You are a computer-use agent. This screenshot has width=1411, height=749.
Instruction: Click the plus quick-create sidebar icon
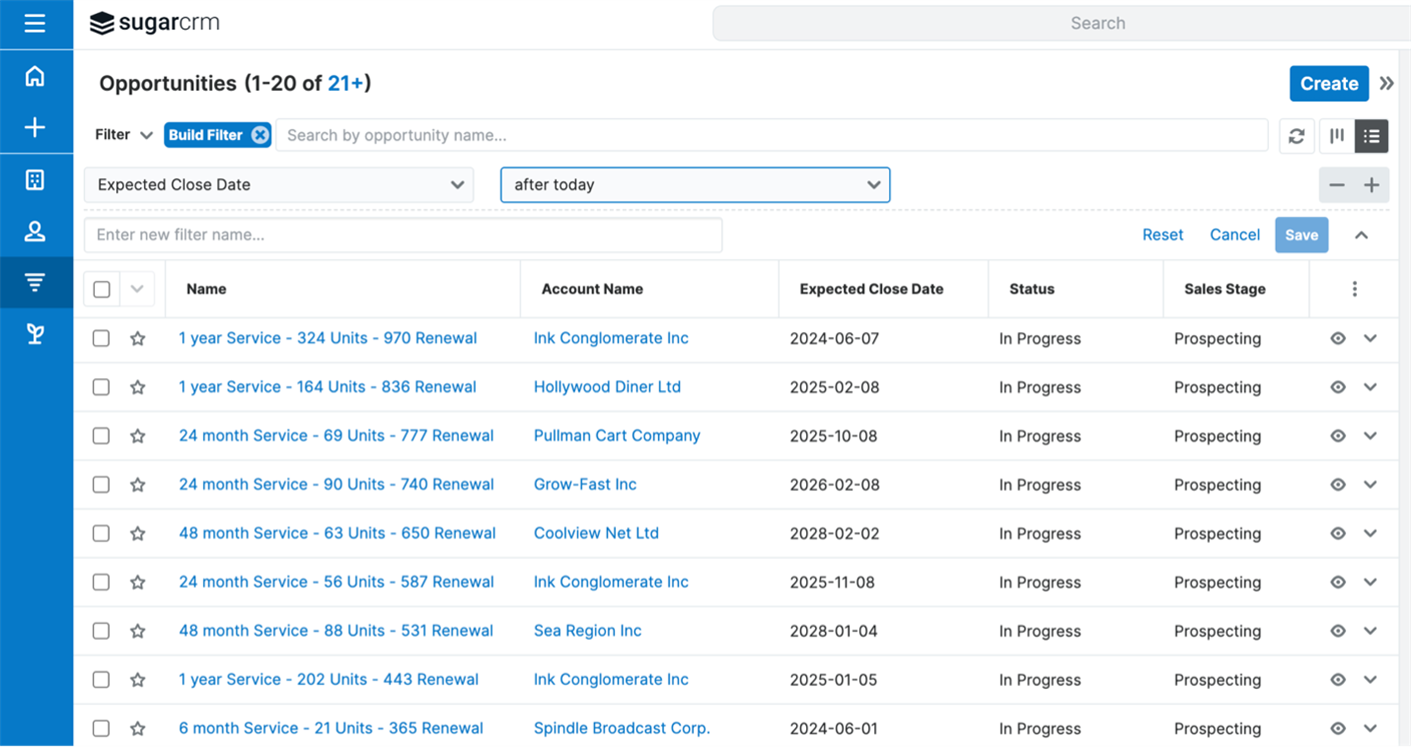35,127
